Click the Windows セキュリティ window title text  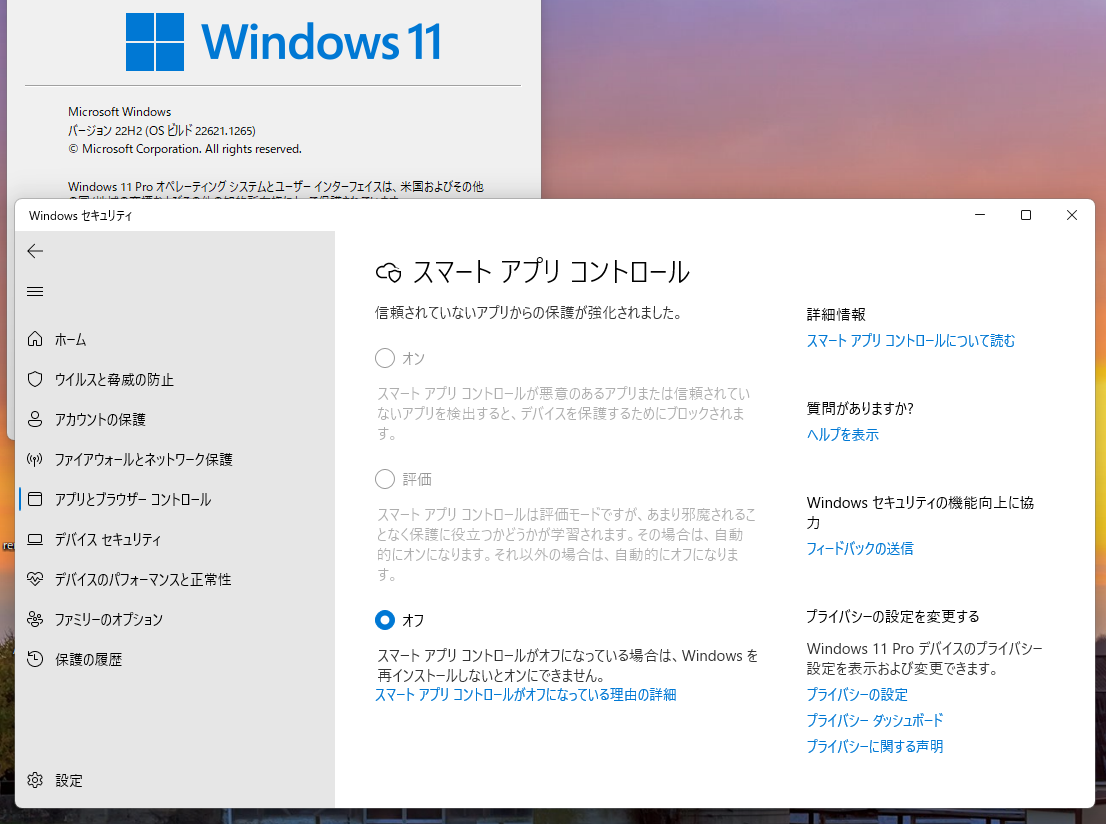[80, 216]
